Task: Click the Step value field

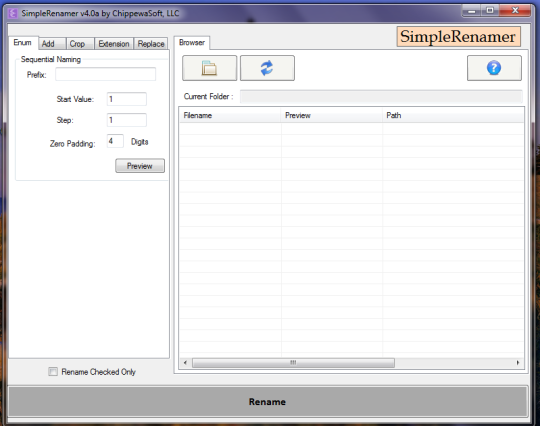Action: (x=127, y=120)
